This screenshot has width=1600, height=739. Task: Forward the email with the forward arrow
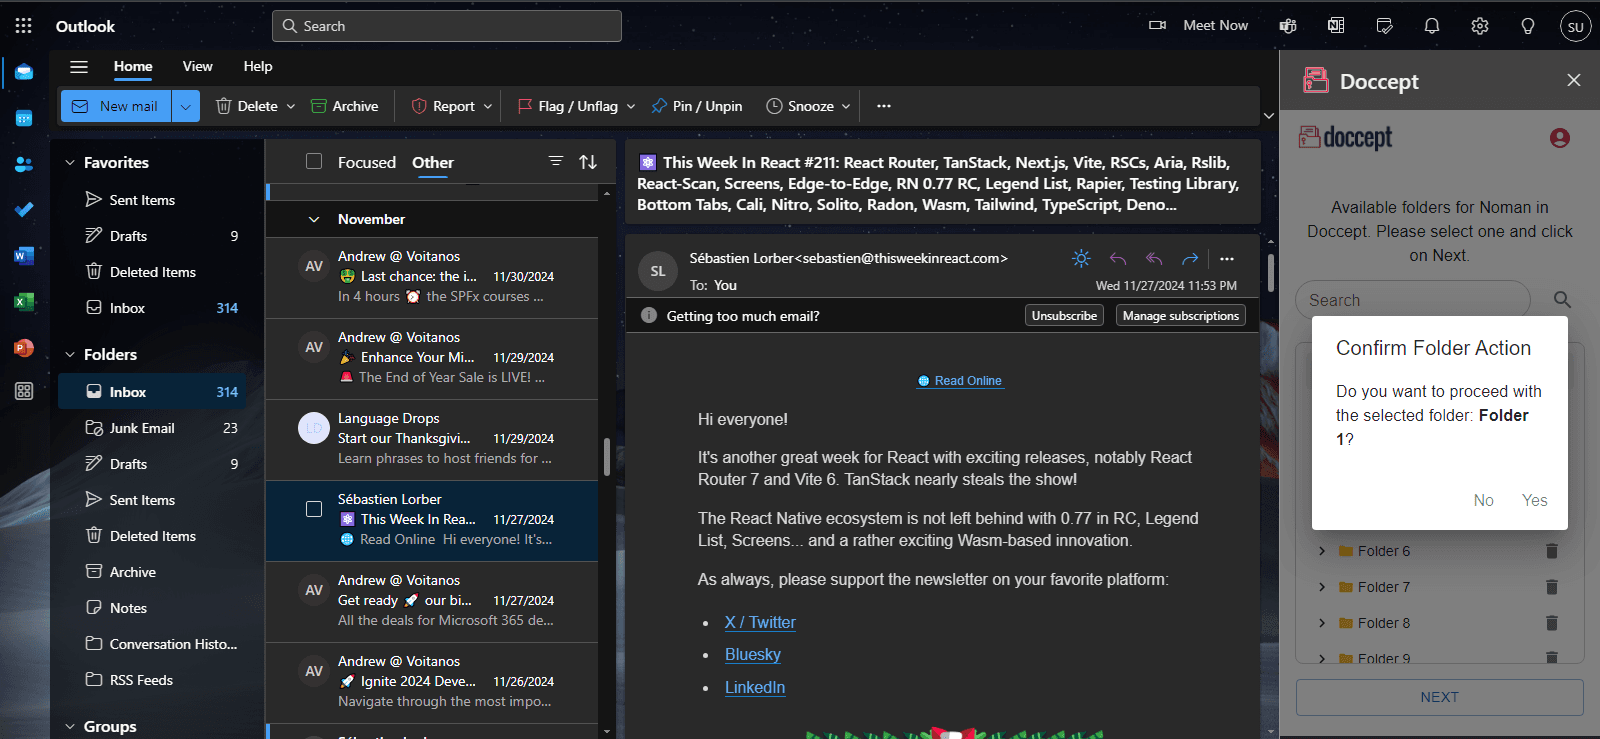pos(1190,259)
